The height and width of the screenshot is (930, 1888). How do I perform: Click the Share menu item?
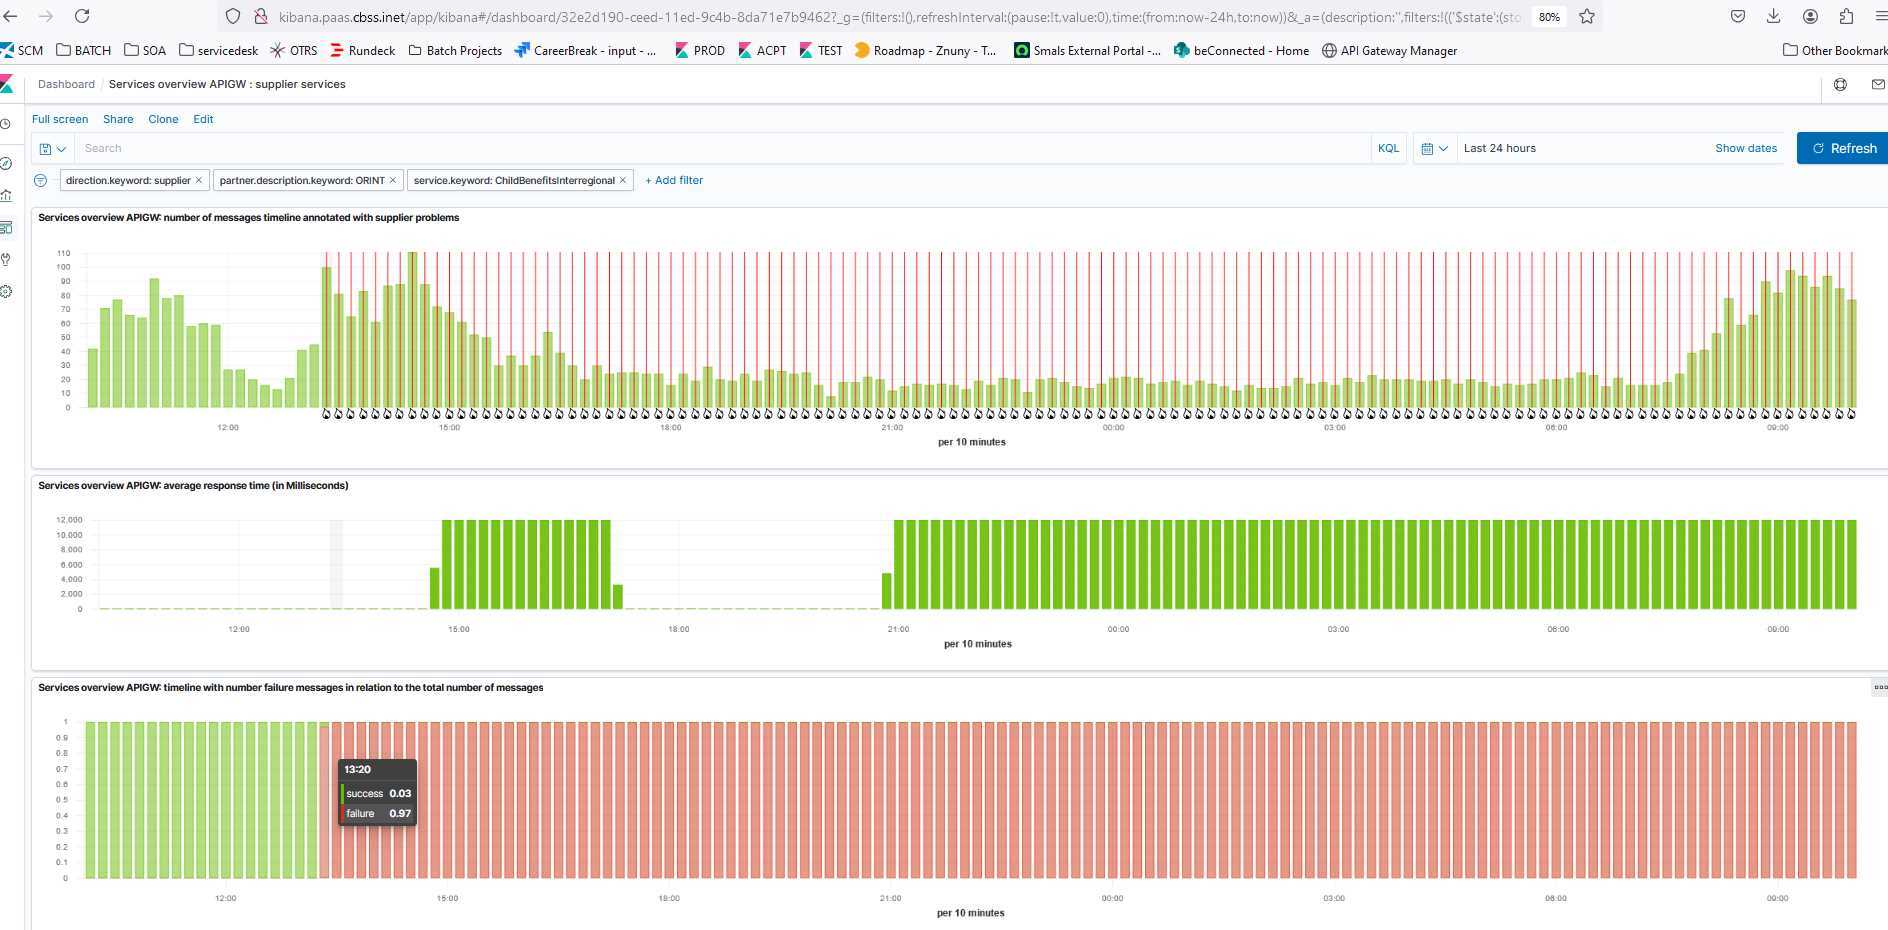[x=118, y=119]
